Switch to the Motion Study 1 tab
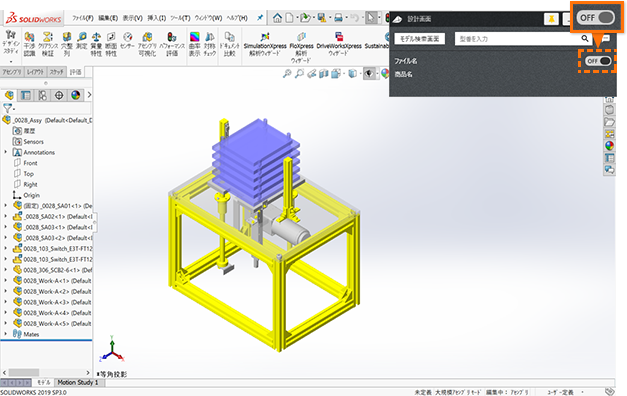The width and height of the screenshot is (627, 396). [x=78, y=382]
